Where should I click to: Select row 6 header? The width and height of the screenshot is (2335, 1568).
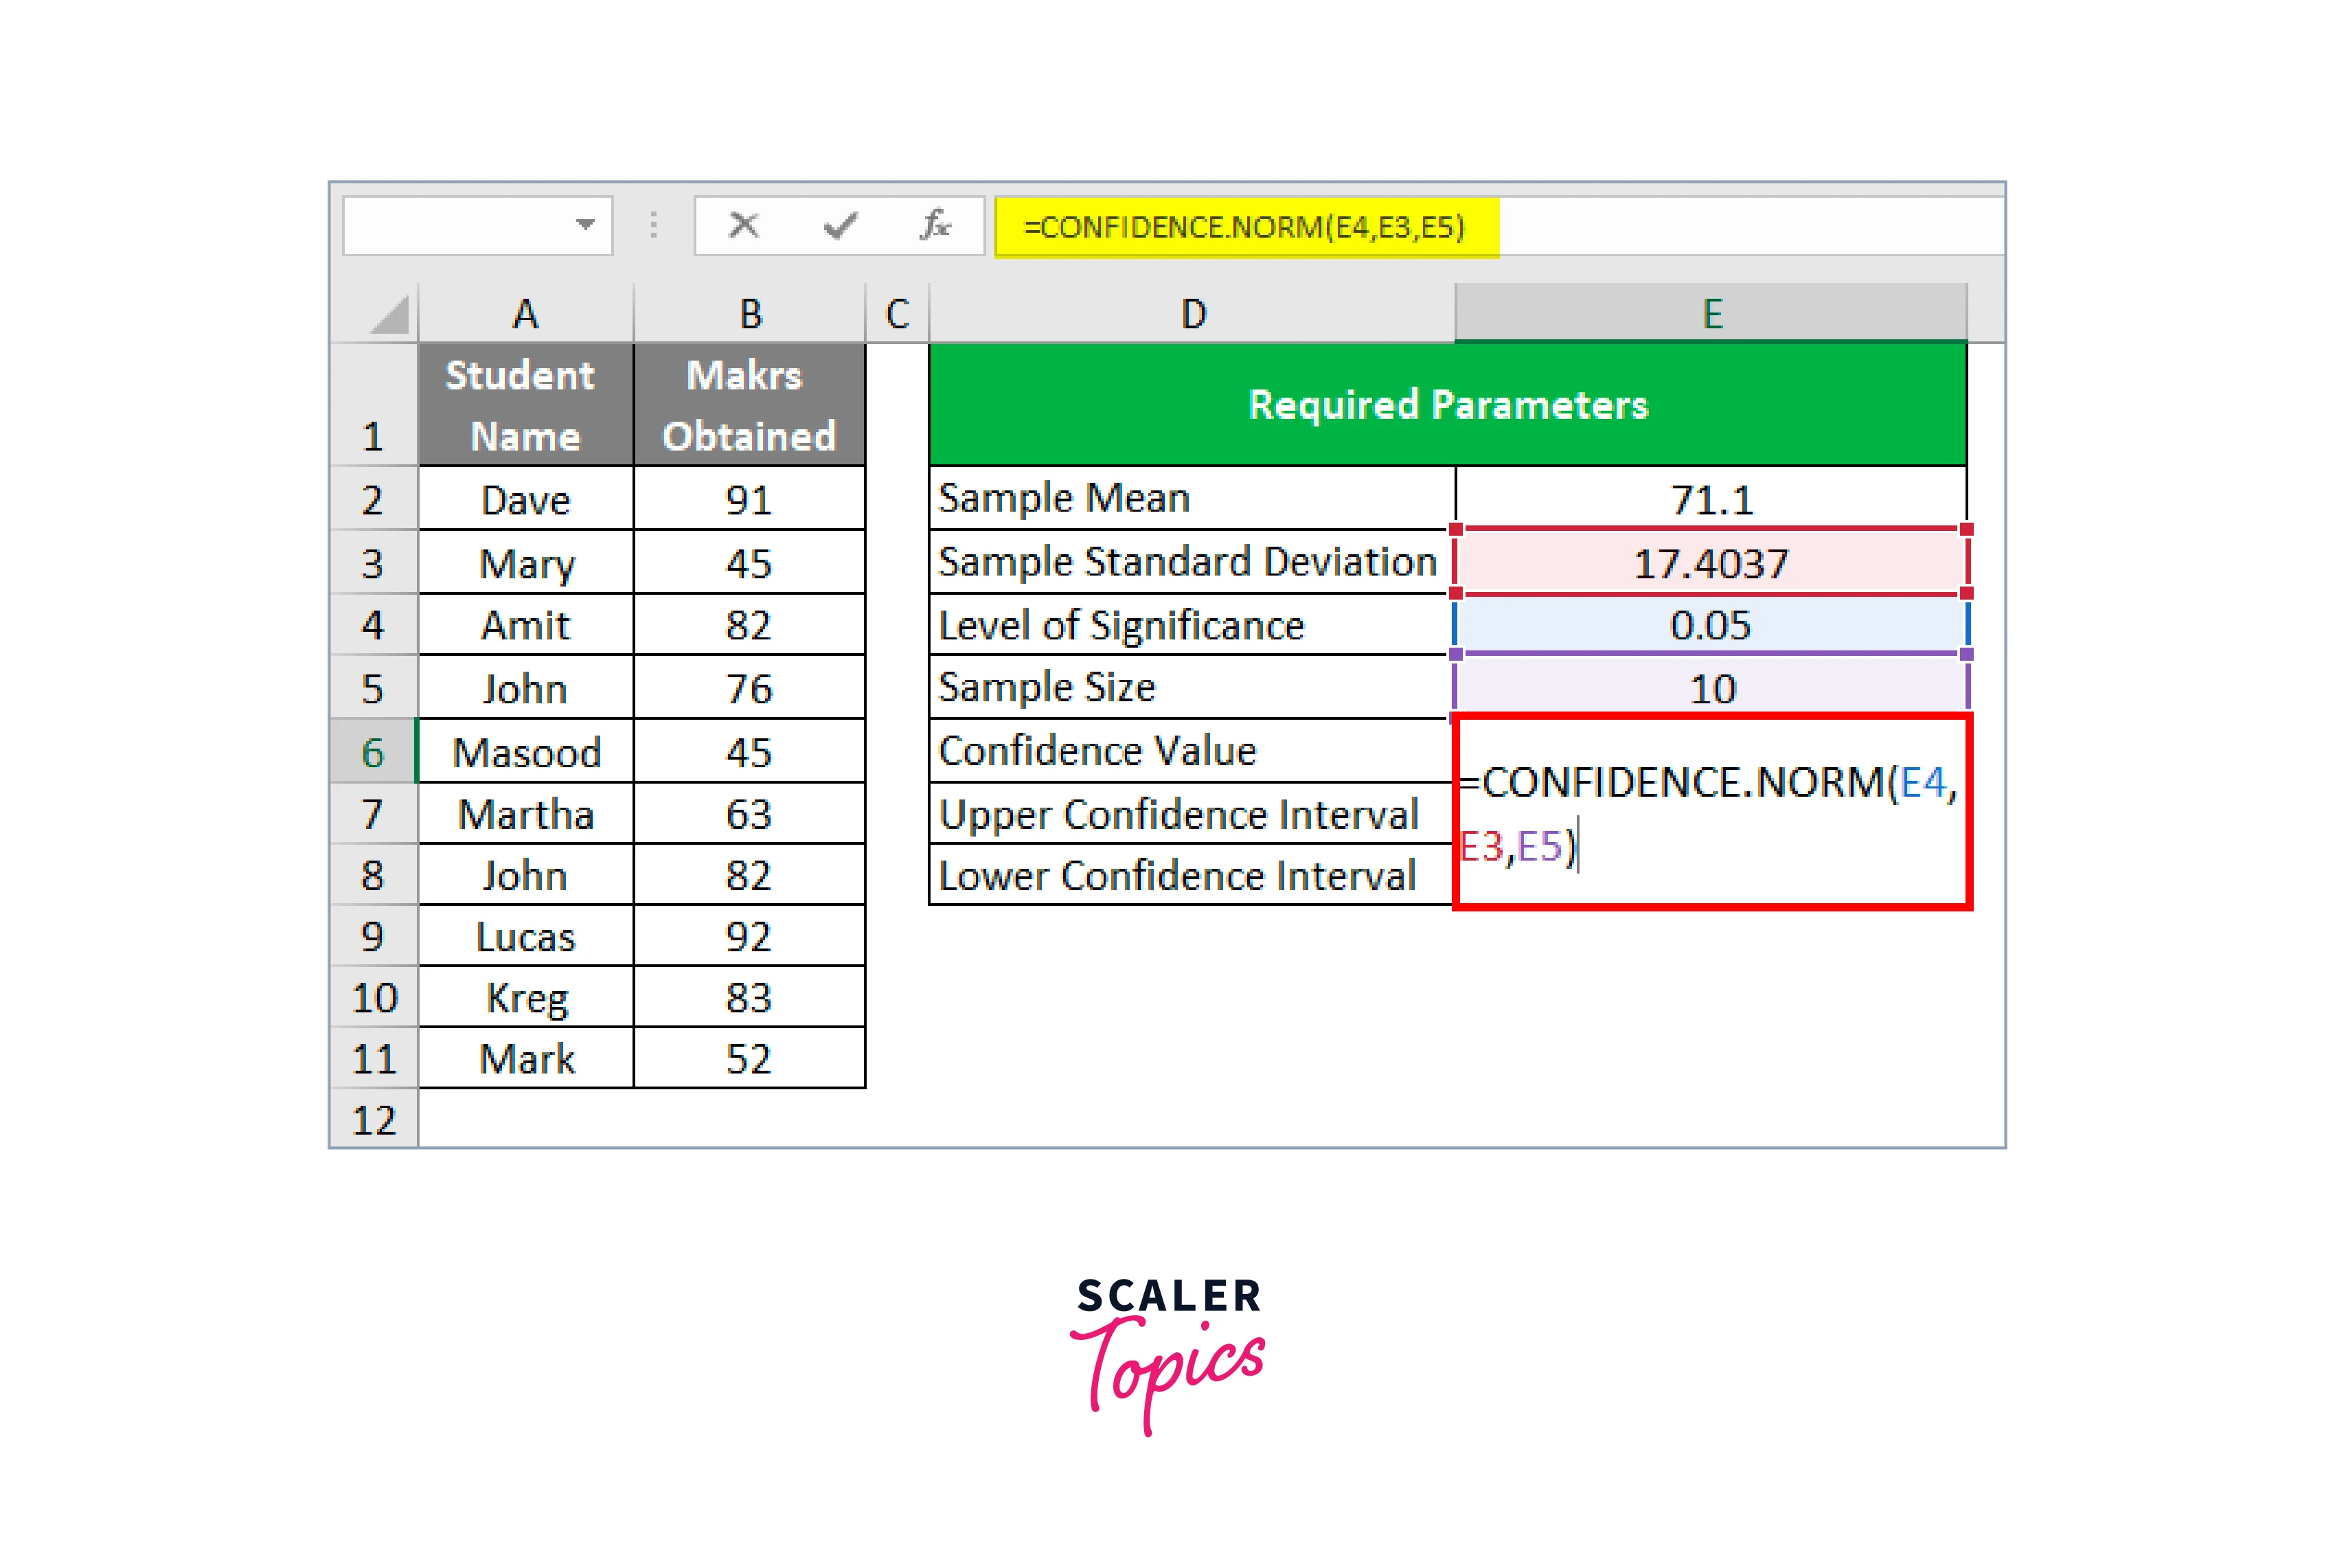pyautogui.click(x=373, y=752)
